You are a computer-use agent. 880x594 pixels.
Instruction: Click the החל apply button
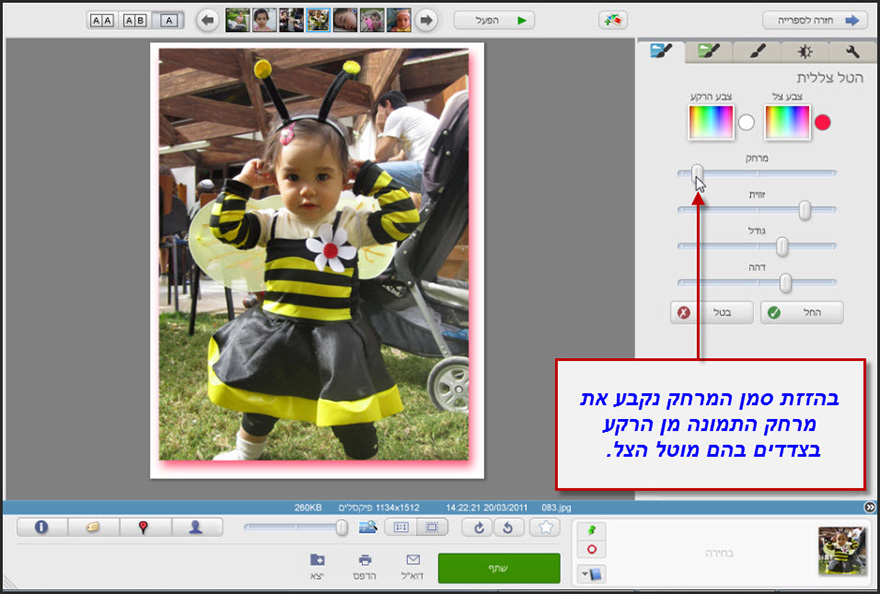tap(801, 312)
